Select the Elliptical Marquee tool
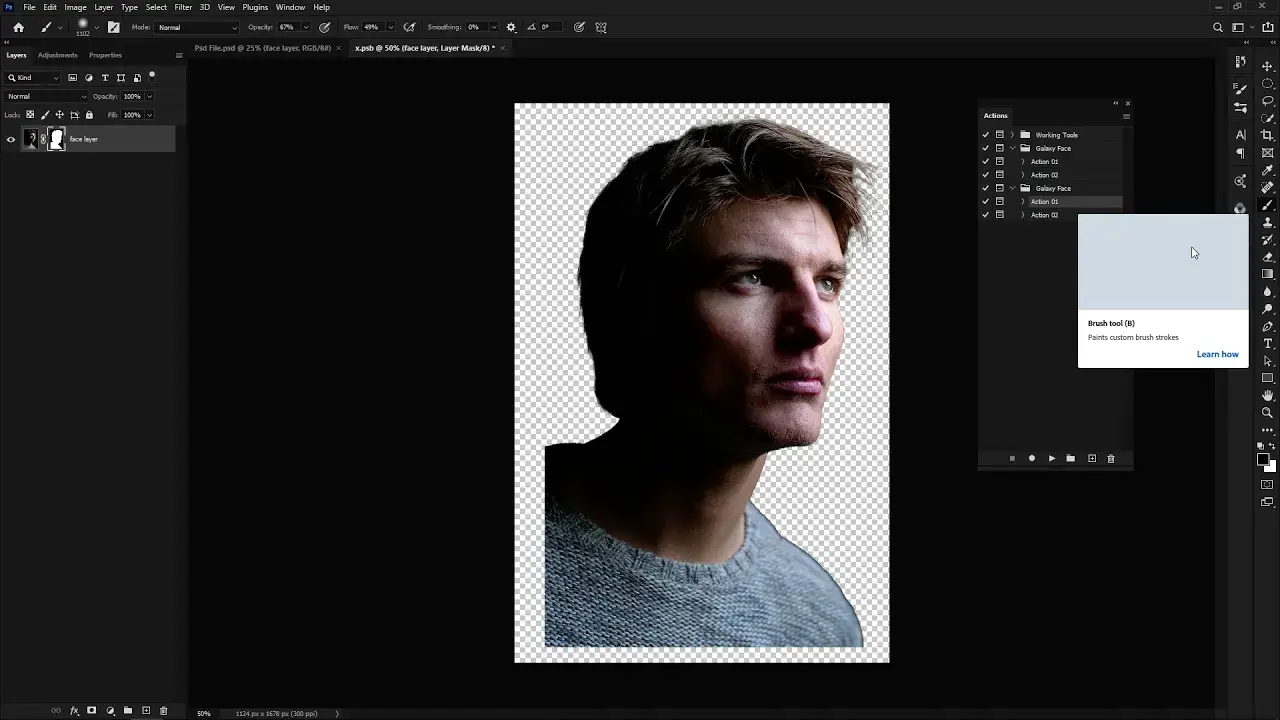Viewport: 1280px width, 720px height. coord(1268,84)
